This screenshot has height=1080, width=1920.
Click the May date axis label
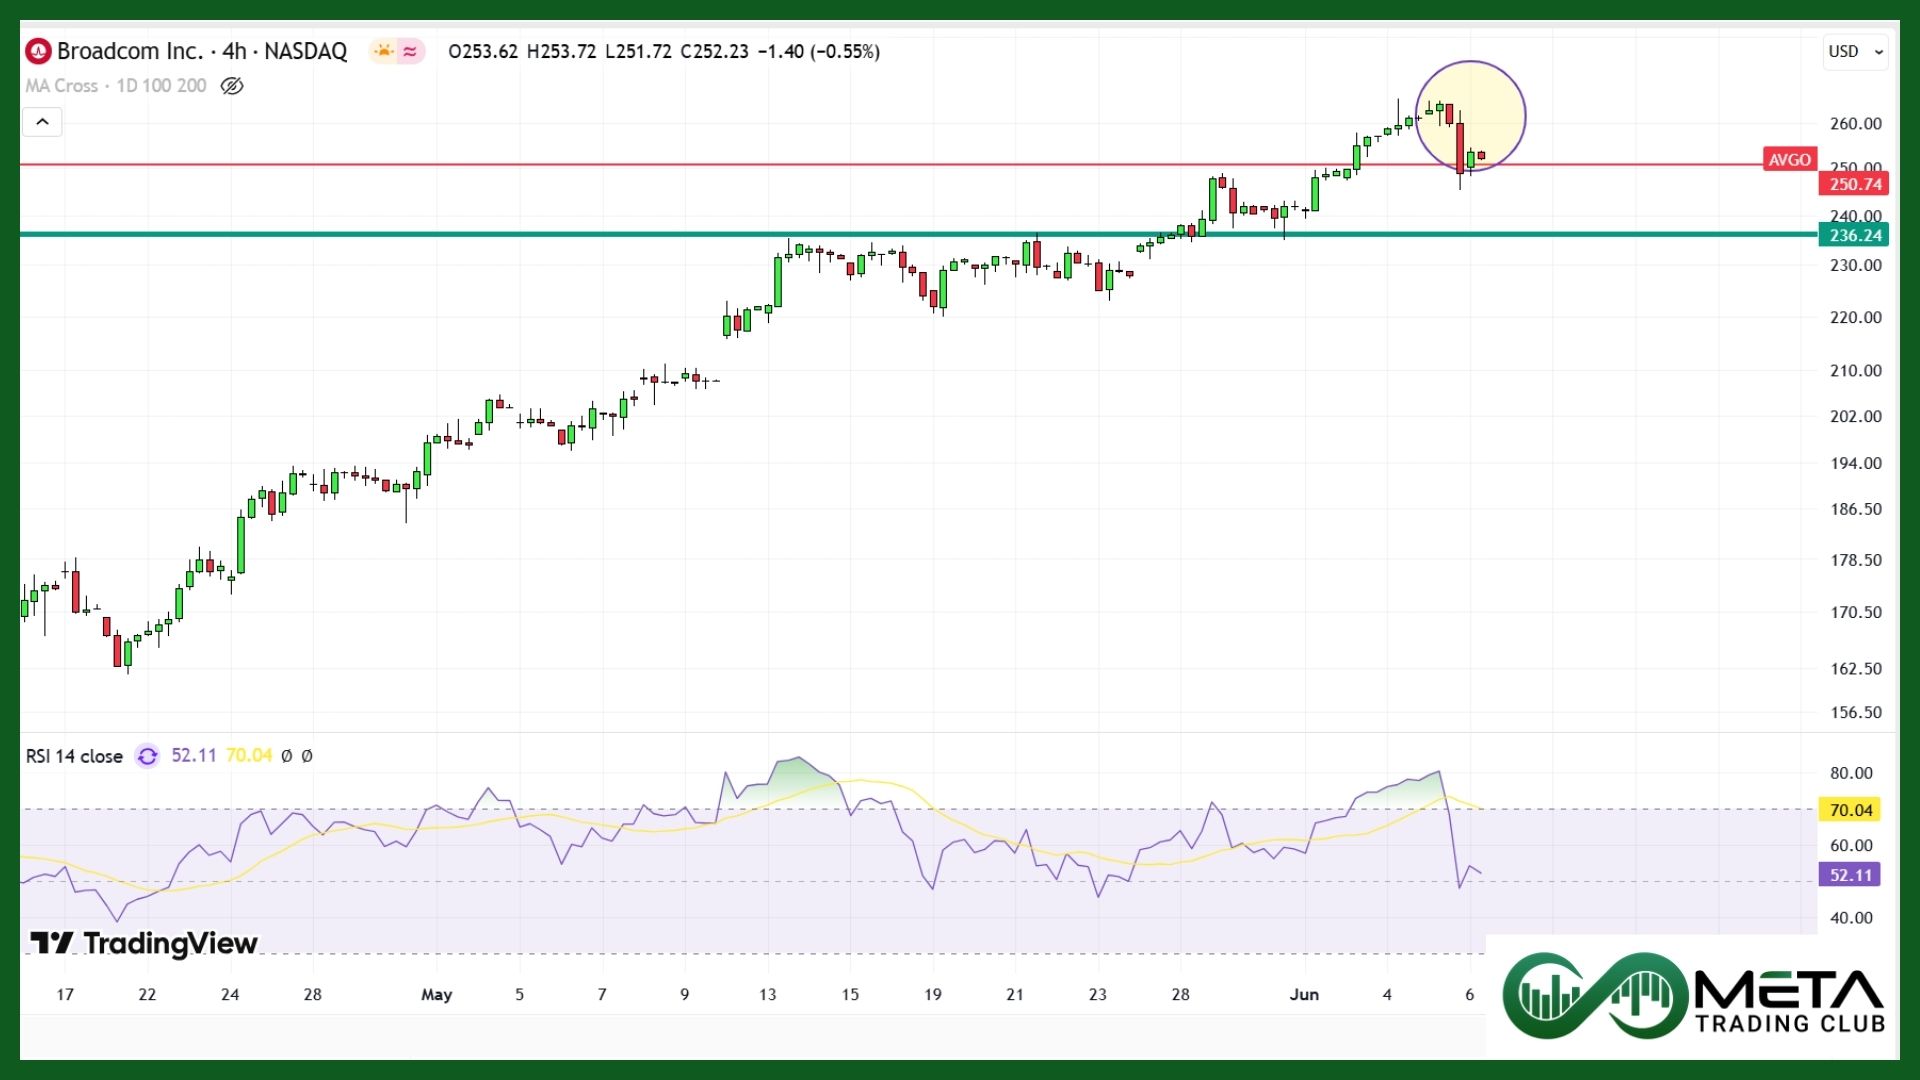pos(436,995)
